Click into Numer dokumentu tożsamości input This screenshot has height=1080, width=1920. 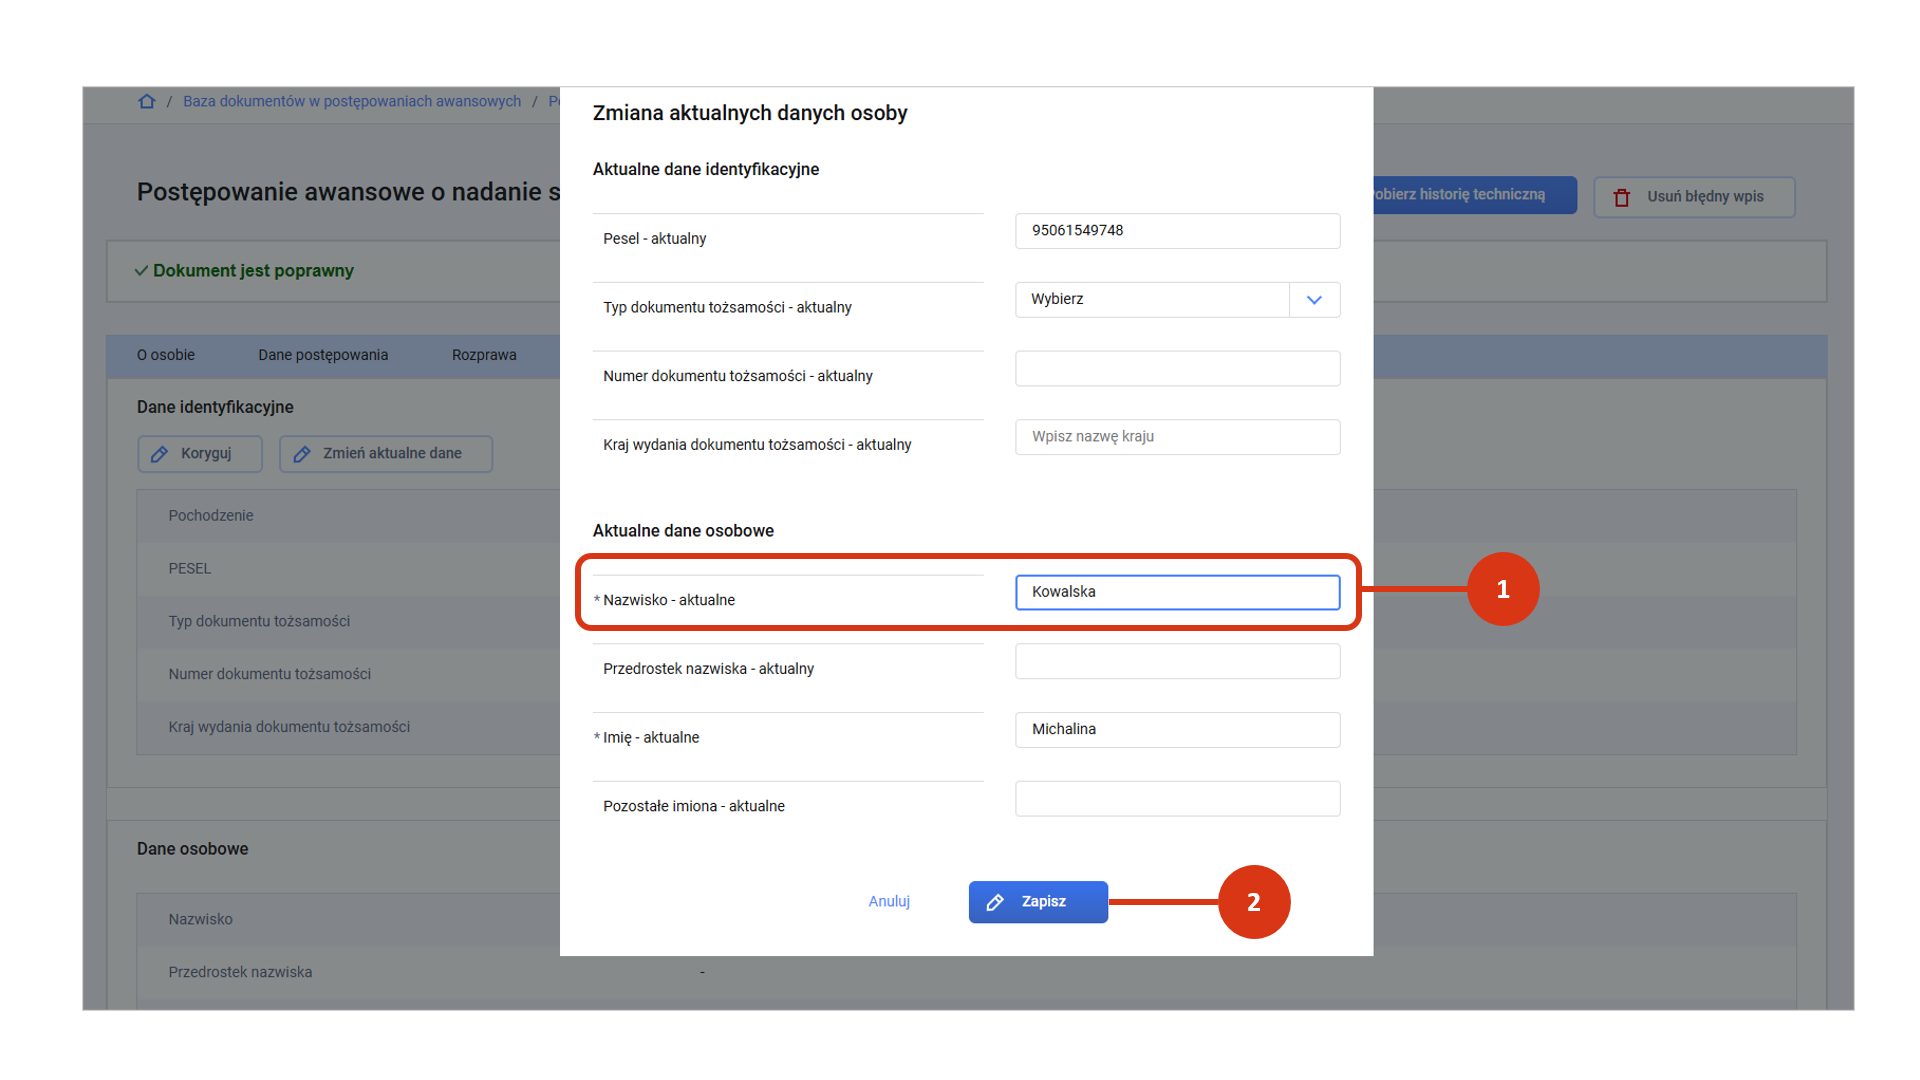[x=1177, y=369]
